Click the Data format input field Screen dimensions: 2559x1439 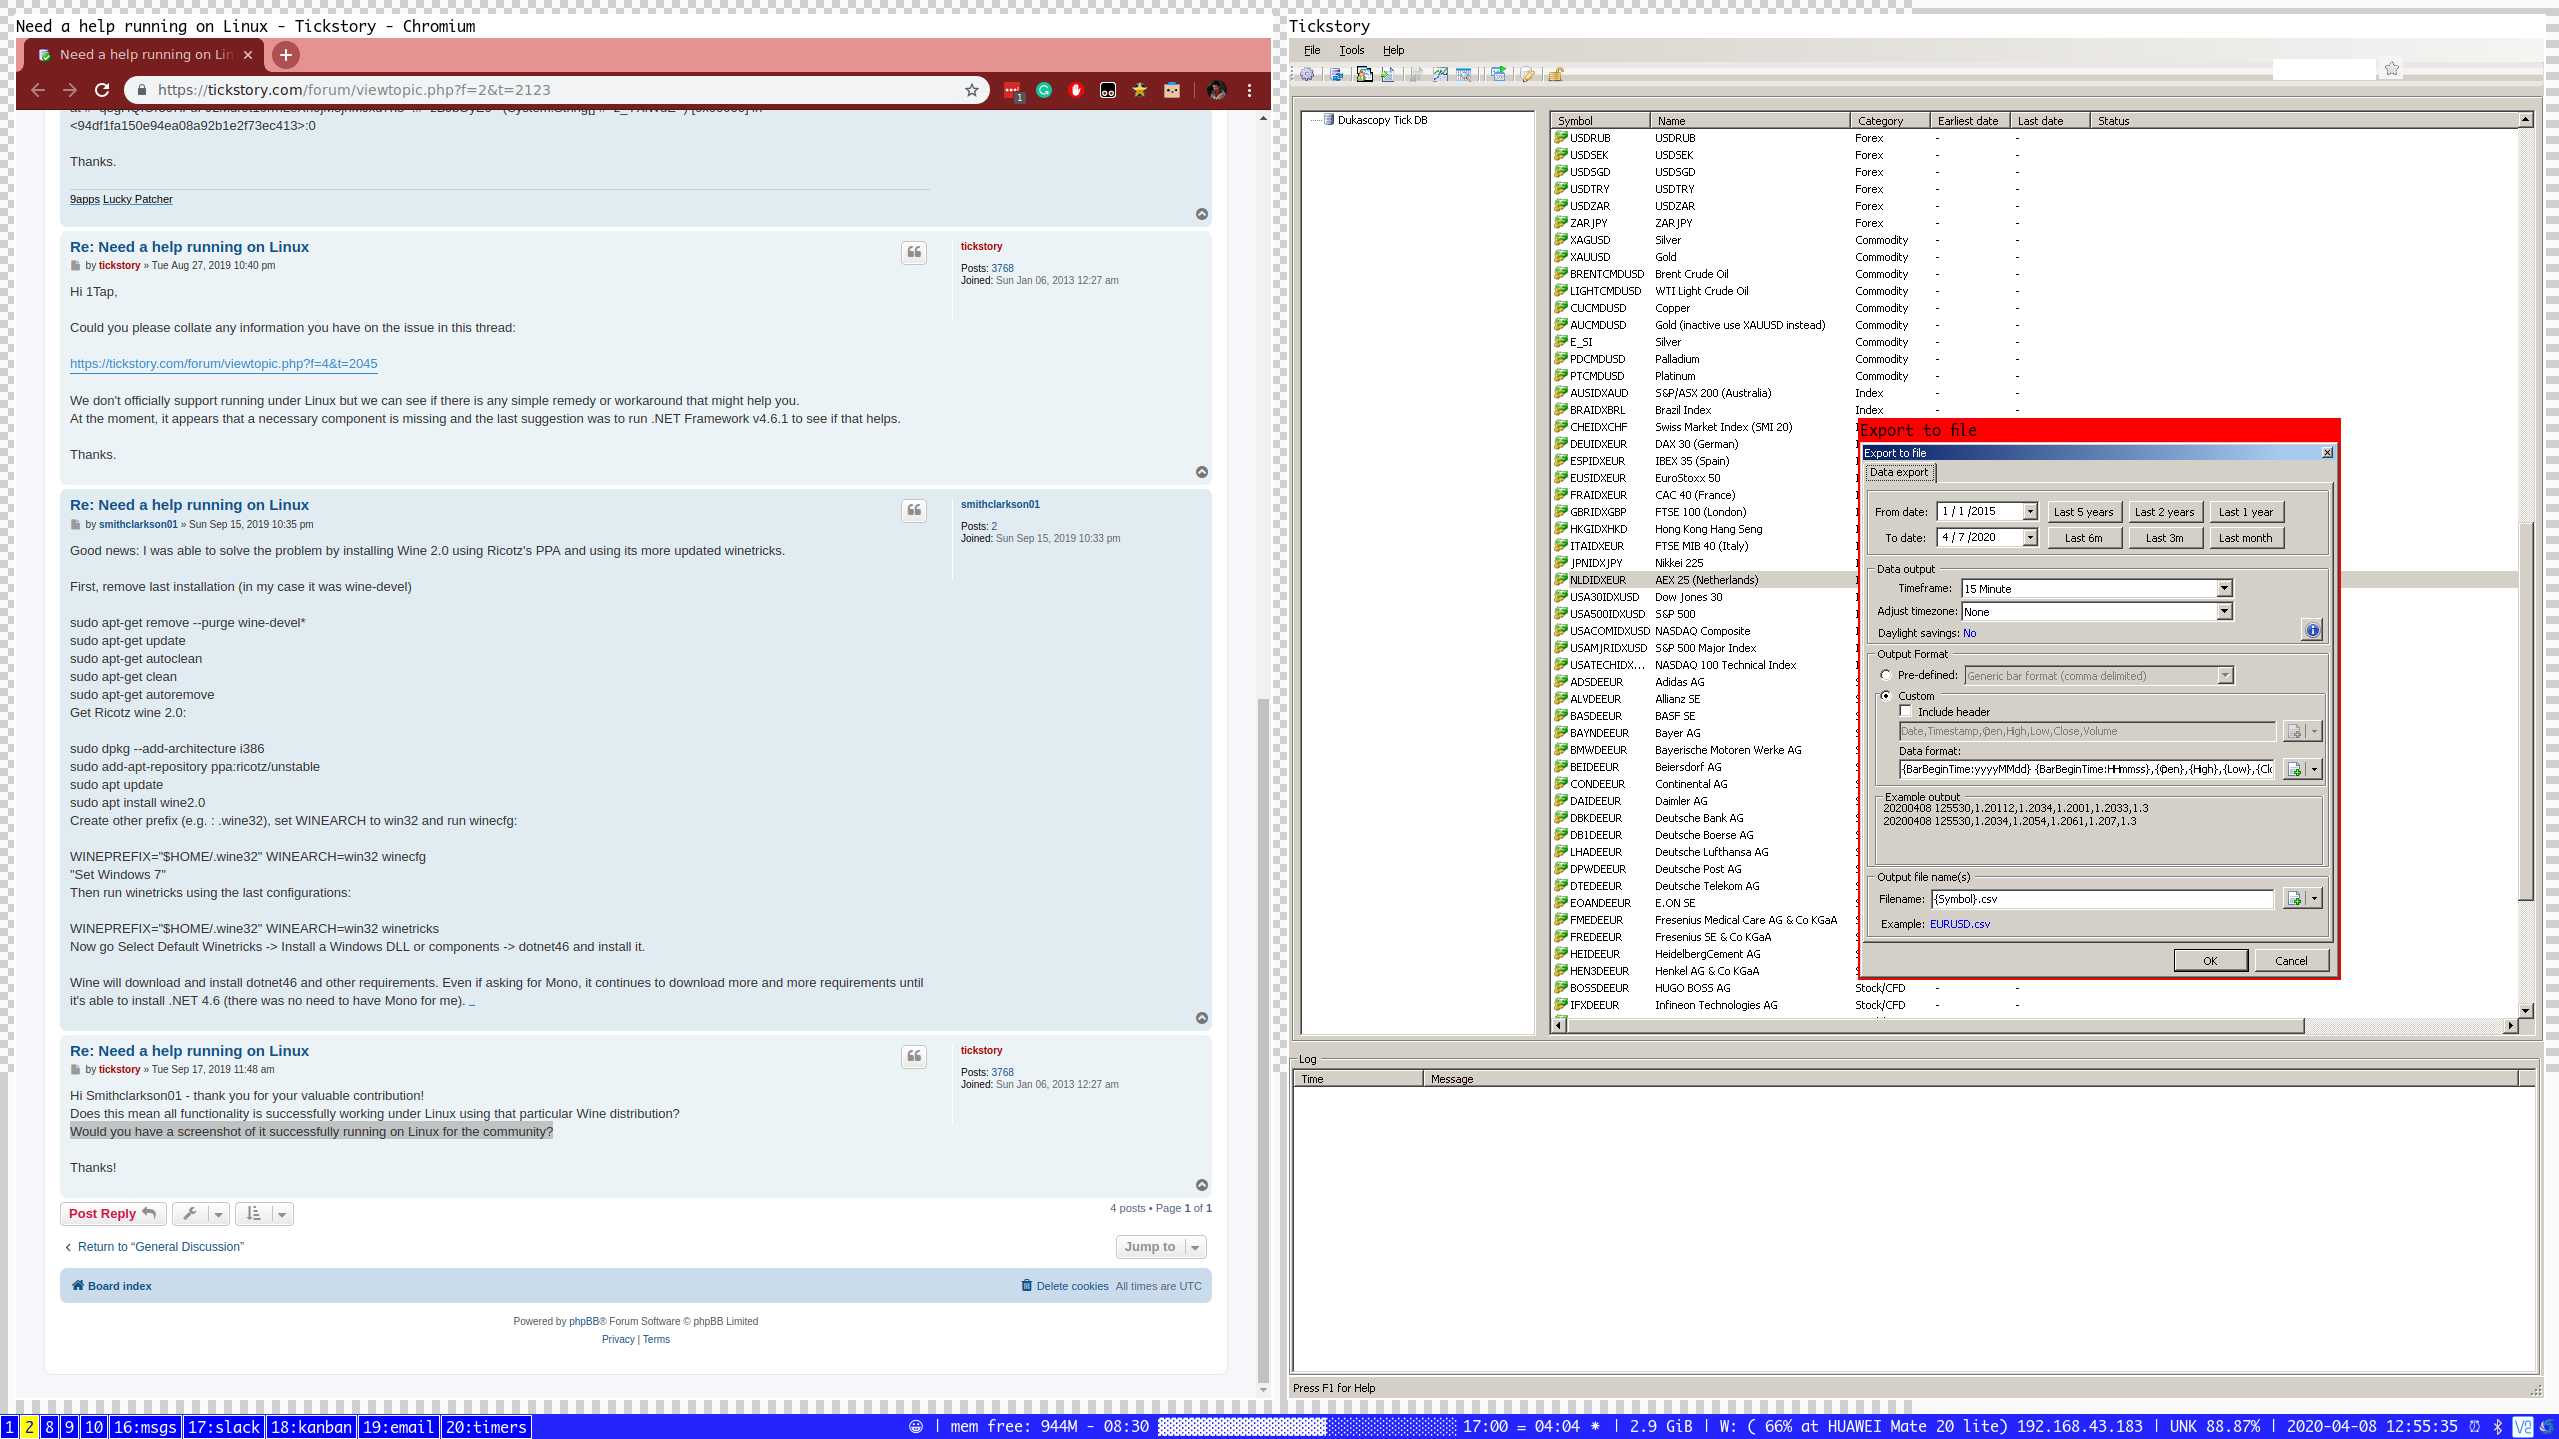click(x=2088, y=769)
